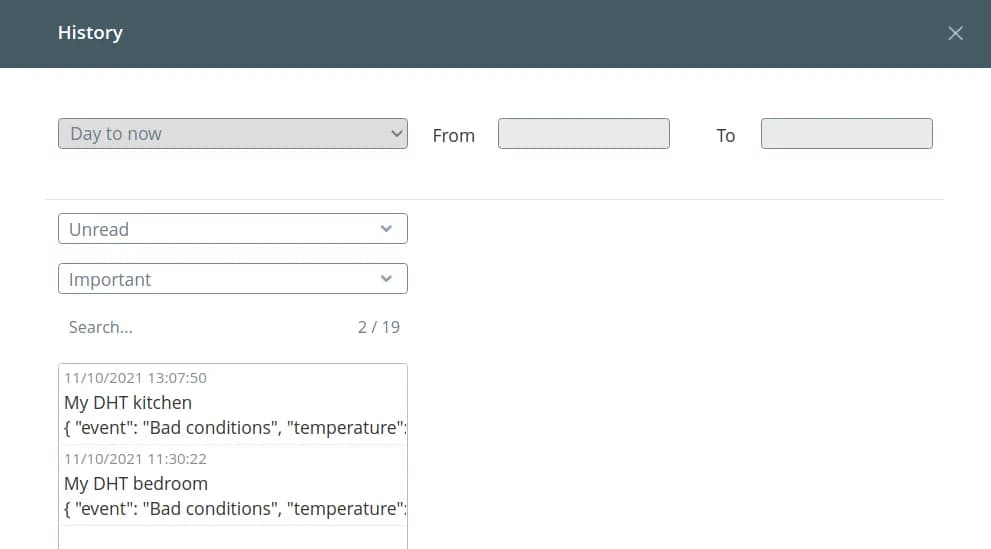The width and height of the screenshot is (991, 549).
Task: Click the arrow on the "Day to now" selector
Action: tap(396, 134)
